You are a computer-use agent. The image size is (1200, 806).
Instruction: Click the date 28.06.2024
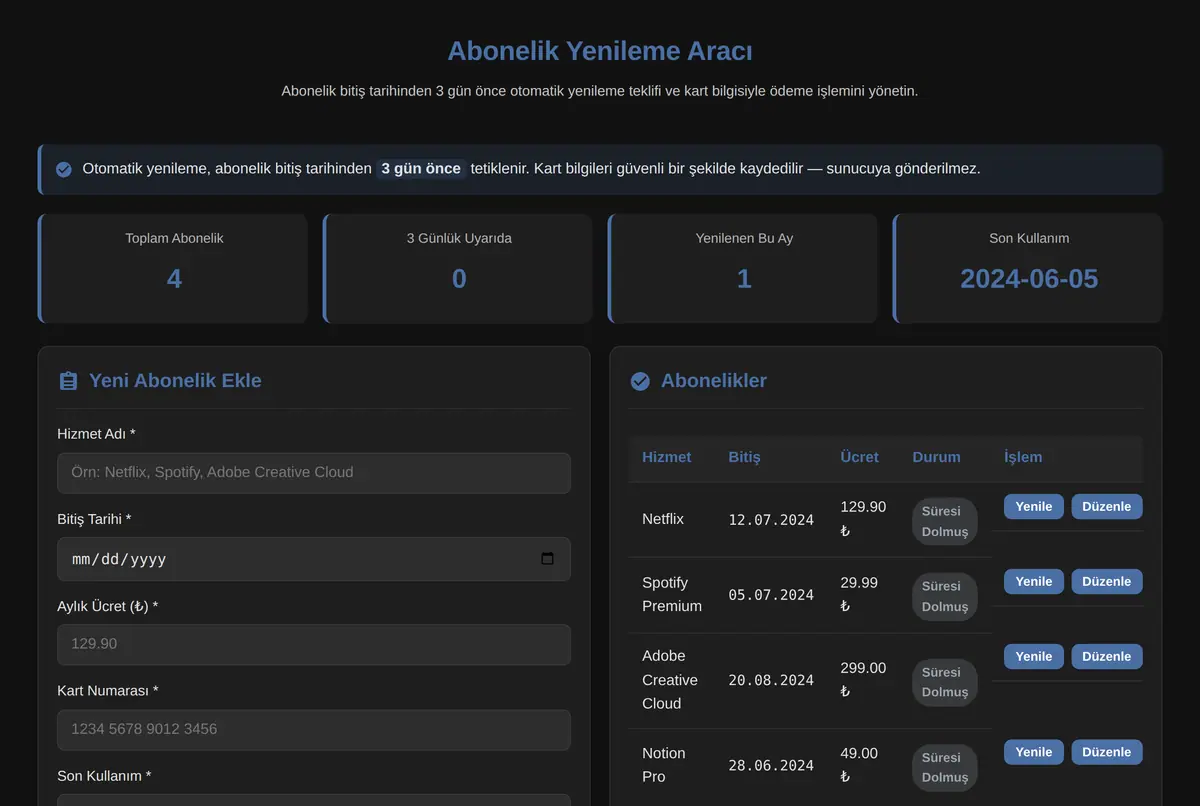click(x=771, y=766)
